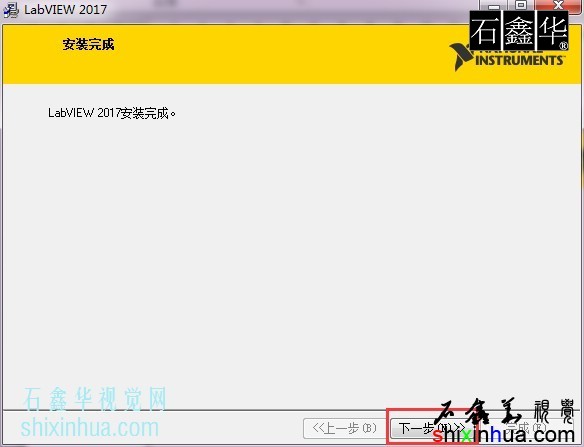Screen dimensions: 584x447
Task: Maximize the LabVIEW 2017 installer window
Action: (x=521, y=5)
